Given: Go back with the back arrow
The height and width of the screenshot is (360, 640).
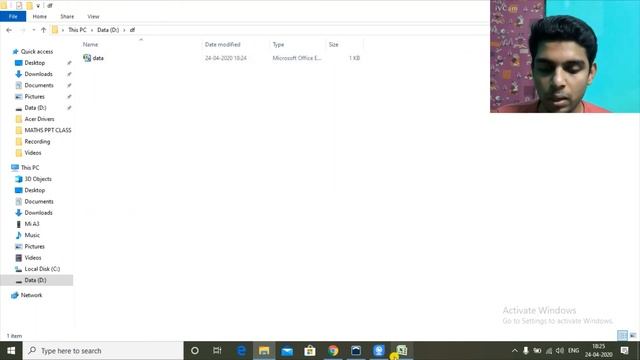Looking at the screenshot, I should 9,30.
